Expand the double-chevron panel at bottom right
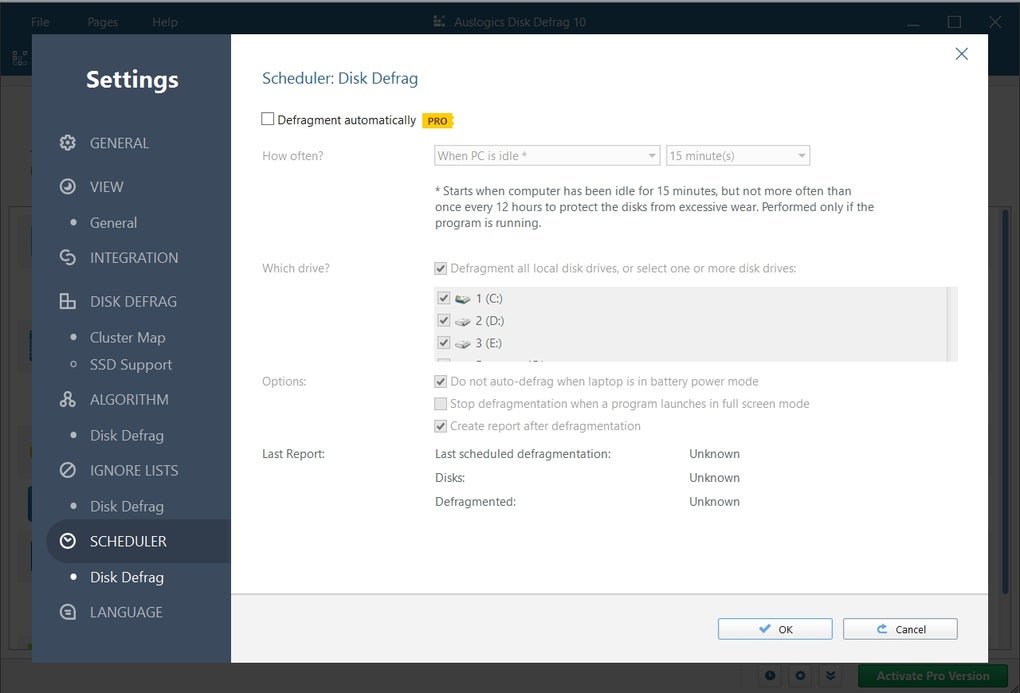The height and width of the screenshot is (693, 1020). (x=829, y=676)
